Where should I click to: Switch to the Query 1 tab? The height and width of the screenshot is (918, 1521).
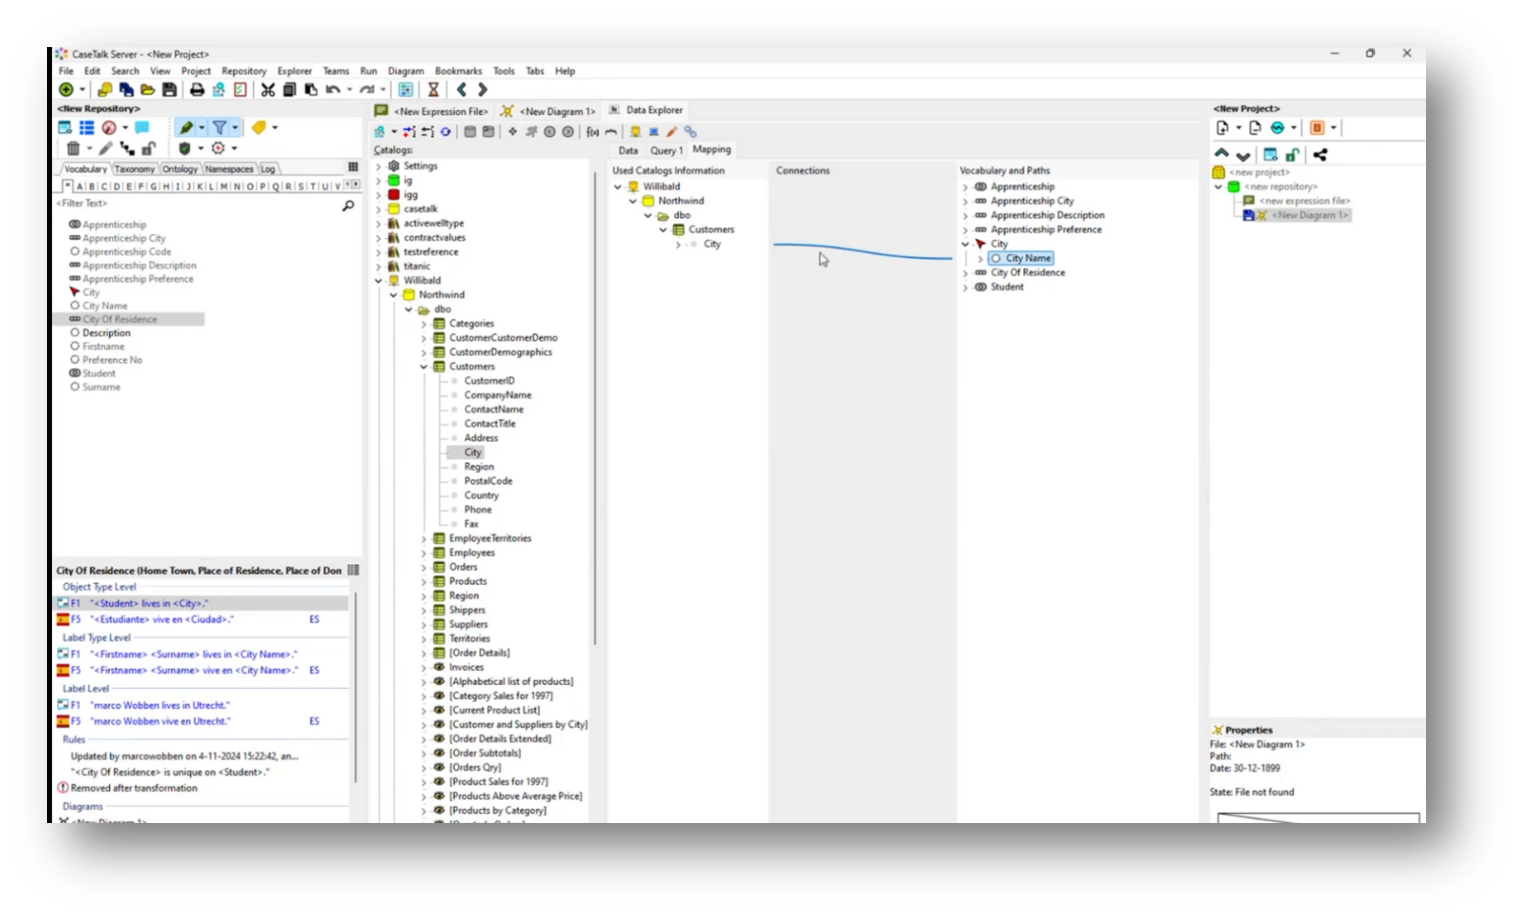(x=666, y=151)
